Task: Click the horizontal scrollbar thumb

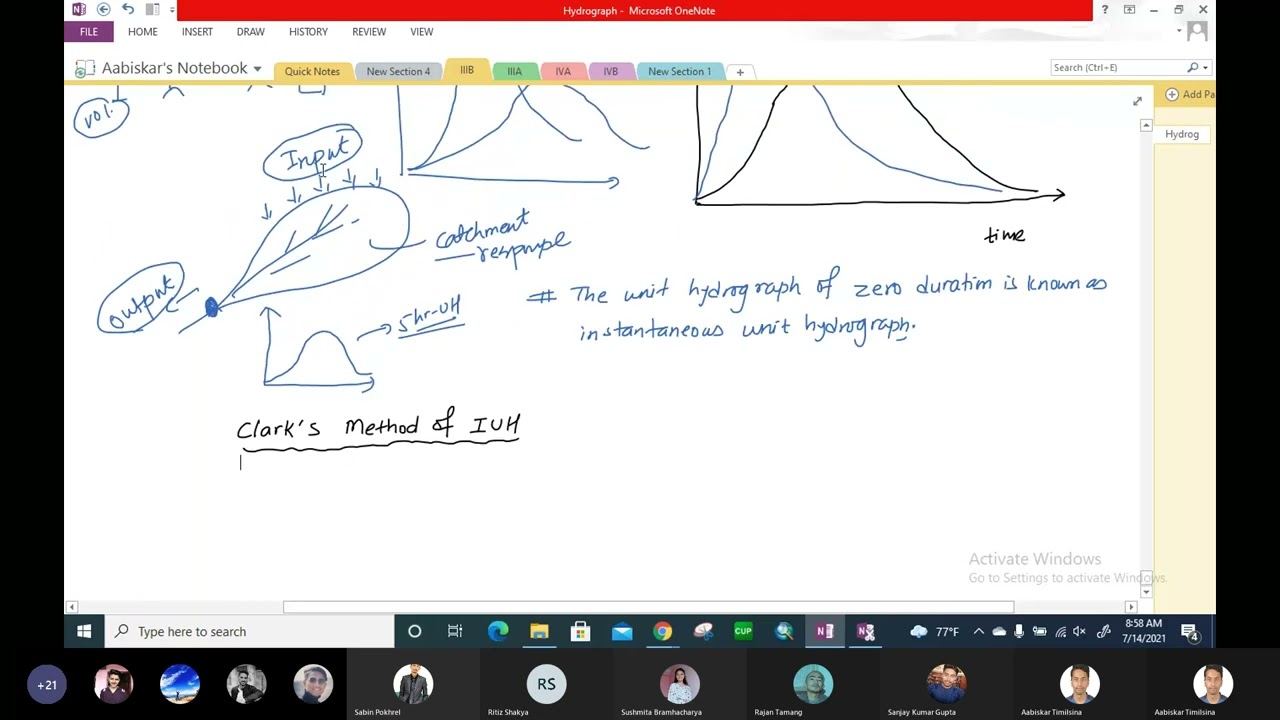Action: click(648, 607)
